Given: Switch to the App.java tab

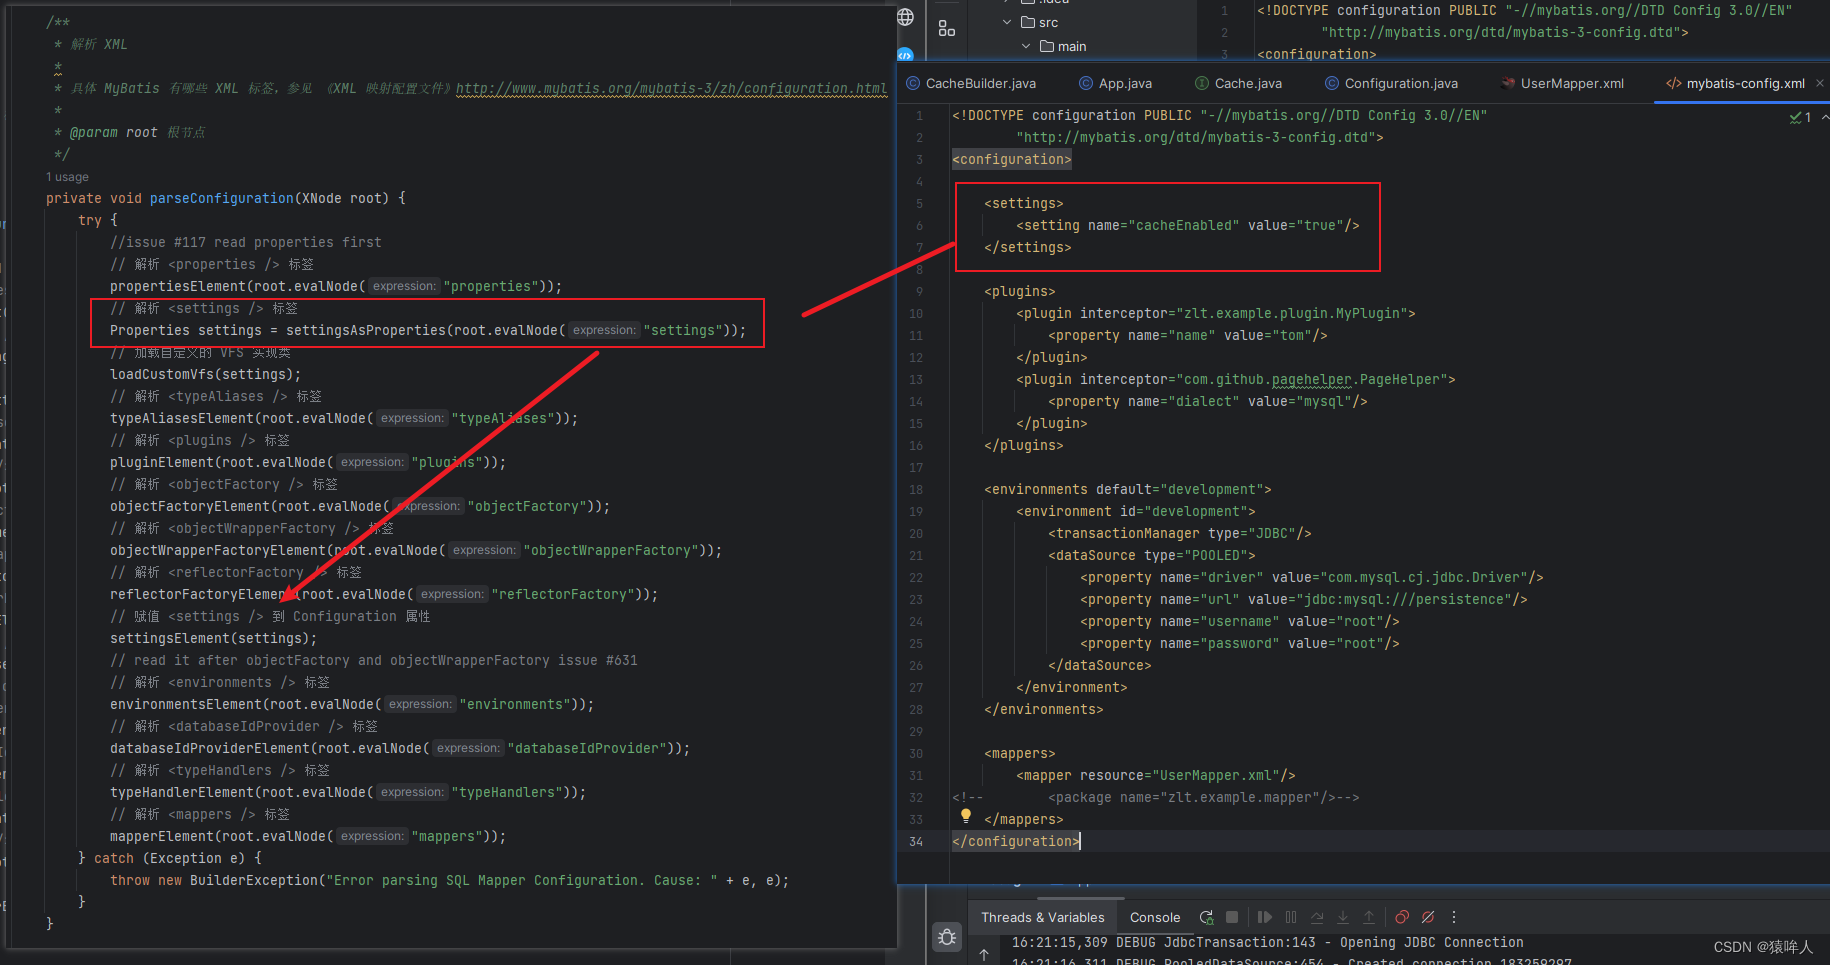Looking at the screenshot, I should click(x=1115, y=83).
